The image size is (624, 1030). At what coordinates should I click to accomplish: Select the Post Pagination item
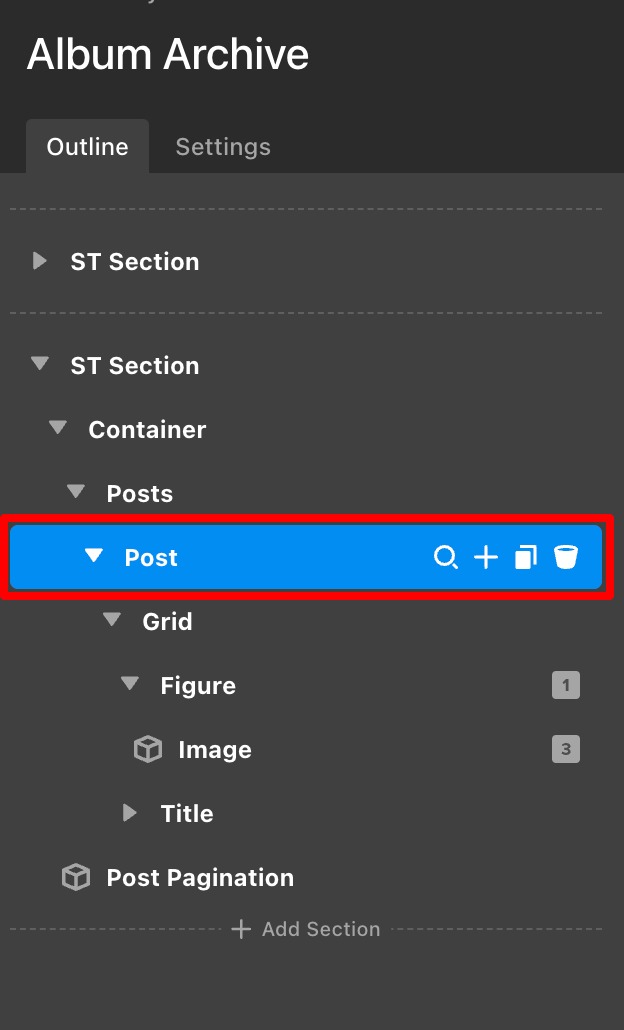[x=200, y=878]
